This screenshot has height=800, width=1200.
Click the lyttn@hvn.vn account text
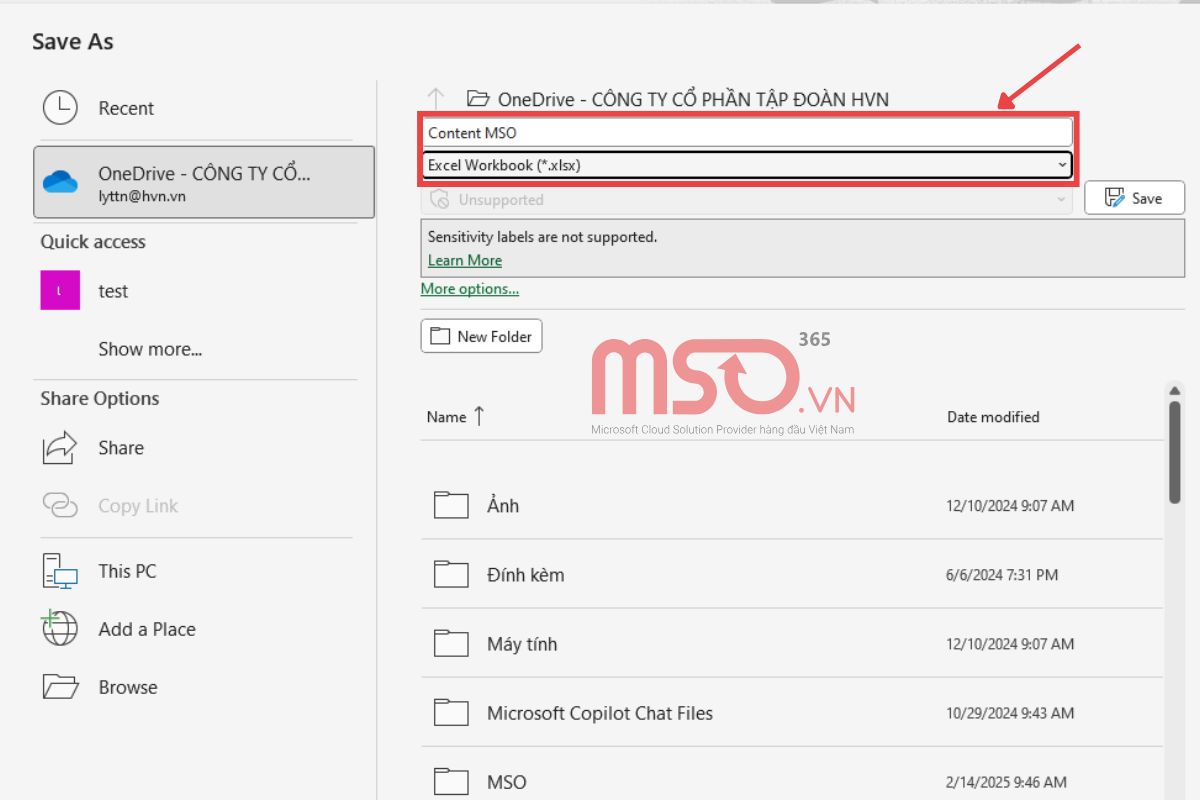coord(142,196)
